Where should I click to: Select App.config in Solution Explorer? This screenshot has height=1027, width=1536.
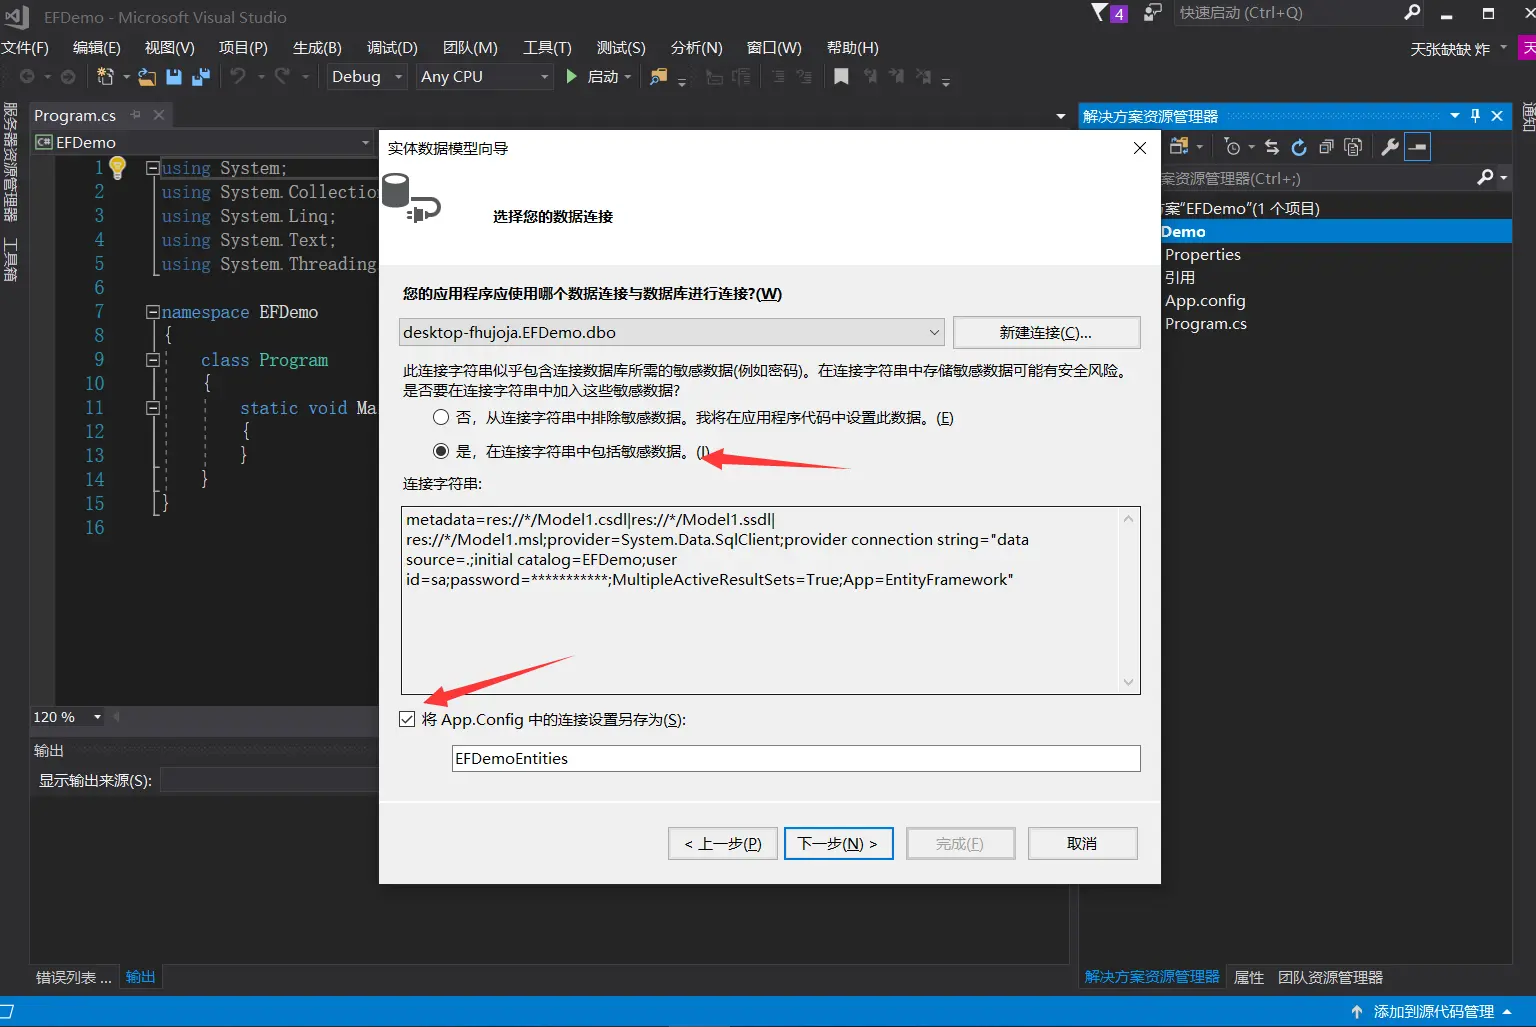(1205, 300)
